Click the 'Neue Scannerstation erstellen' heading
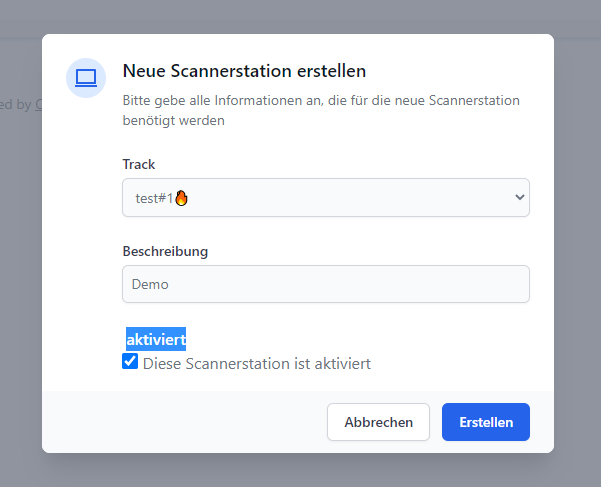 coord(244,71)
